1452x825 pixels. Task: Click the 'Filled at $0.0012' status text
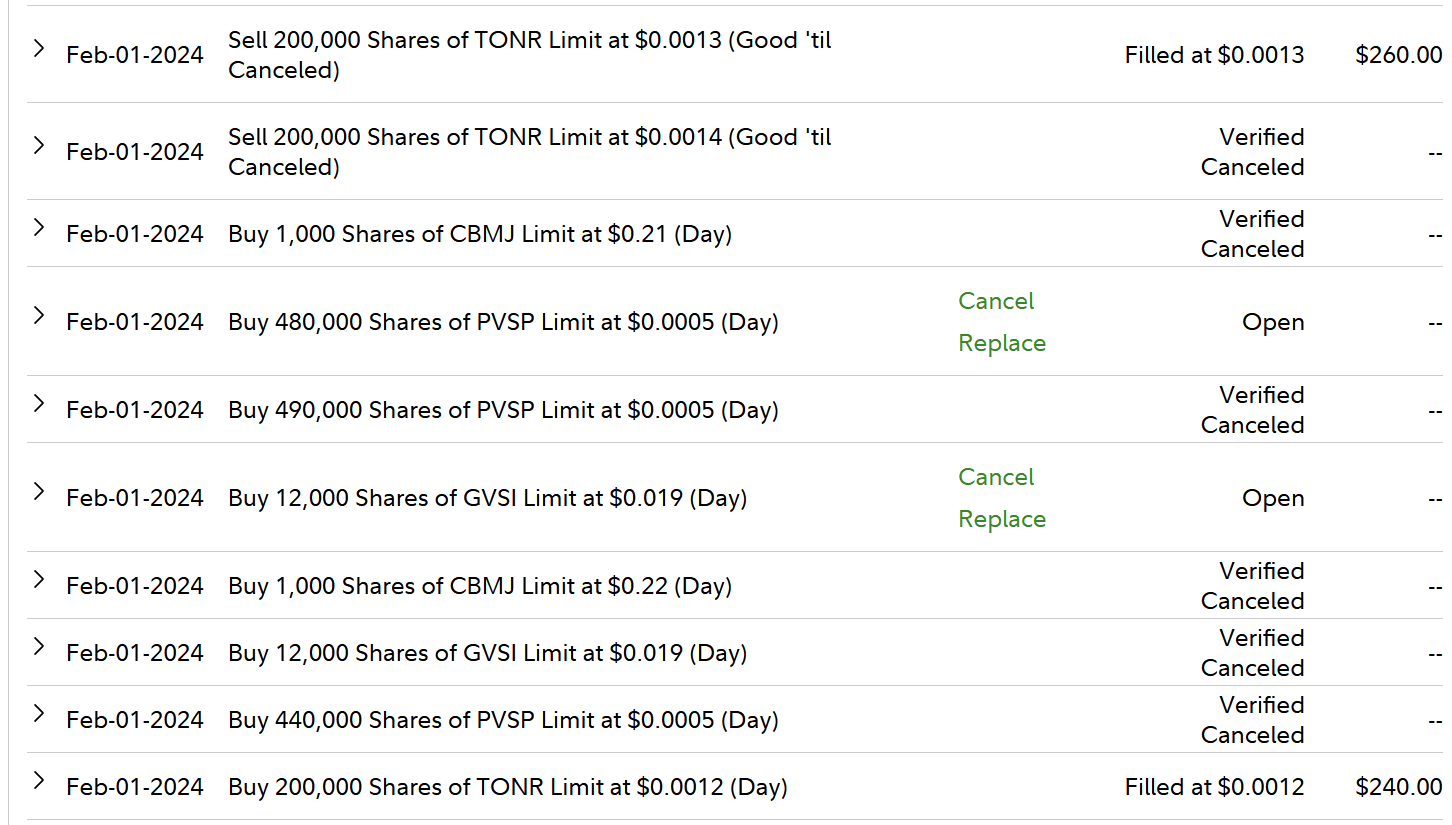point(1213,787)
